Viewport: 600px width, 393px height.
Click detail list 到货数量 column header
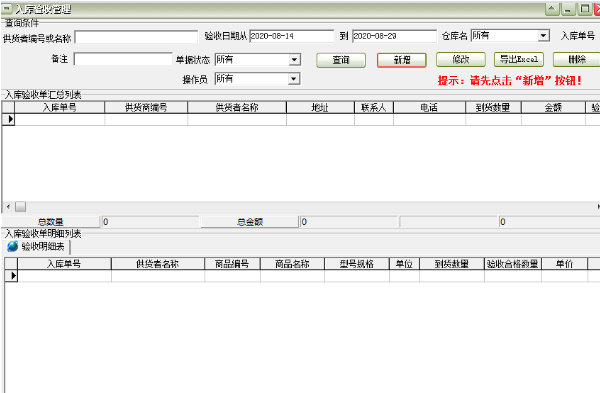coord(452,264)
